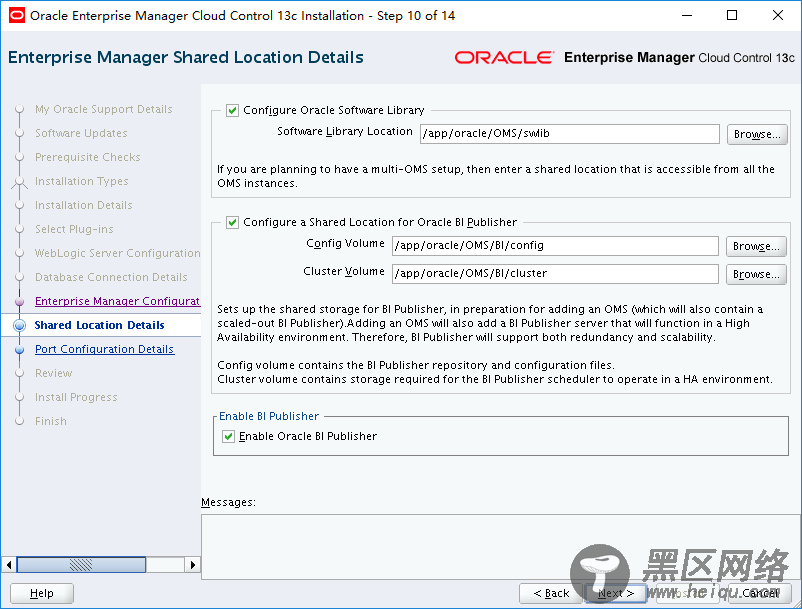
Task: Click the Enterprise Manager Shared Location Details heading
Action: tap(186, 57)
